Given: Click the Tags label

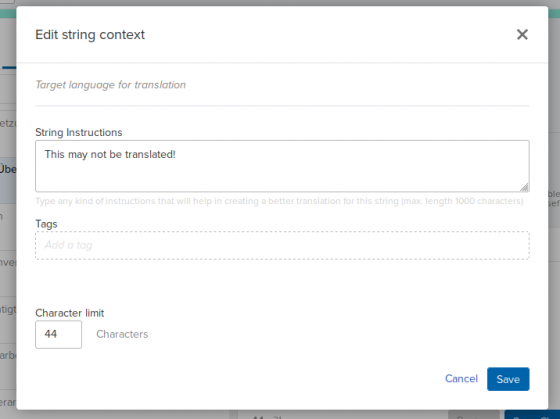Looking at the screenshot, I should (46, 224).
